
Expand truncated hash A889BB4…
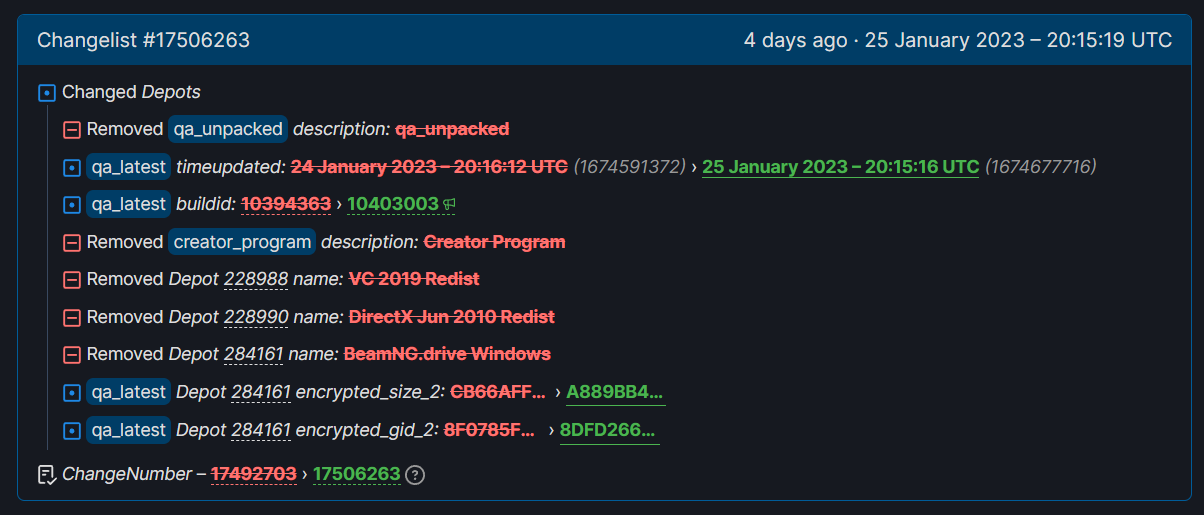pyautogui.click(x=615, y=393)
